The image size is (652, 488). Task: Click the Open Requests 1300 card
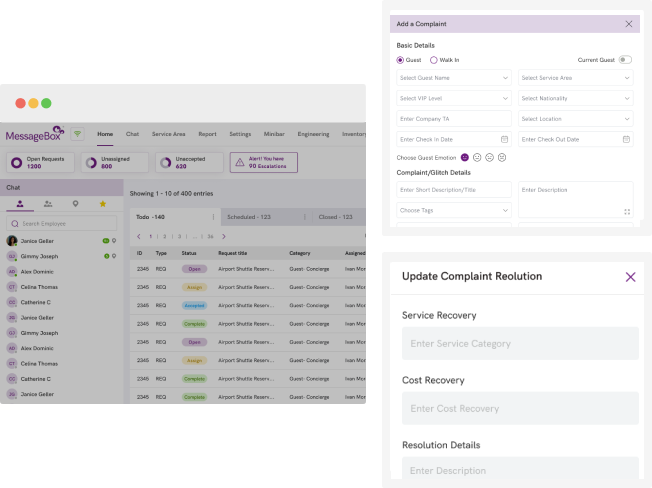click(x=41, y=162)
